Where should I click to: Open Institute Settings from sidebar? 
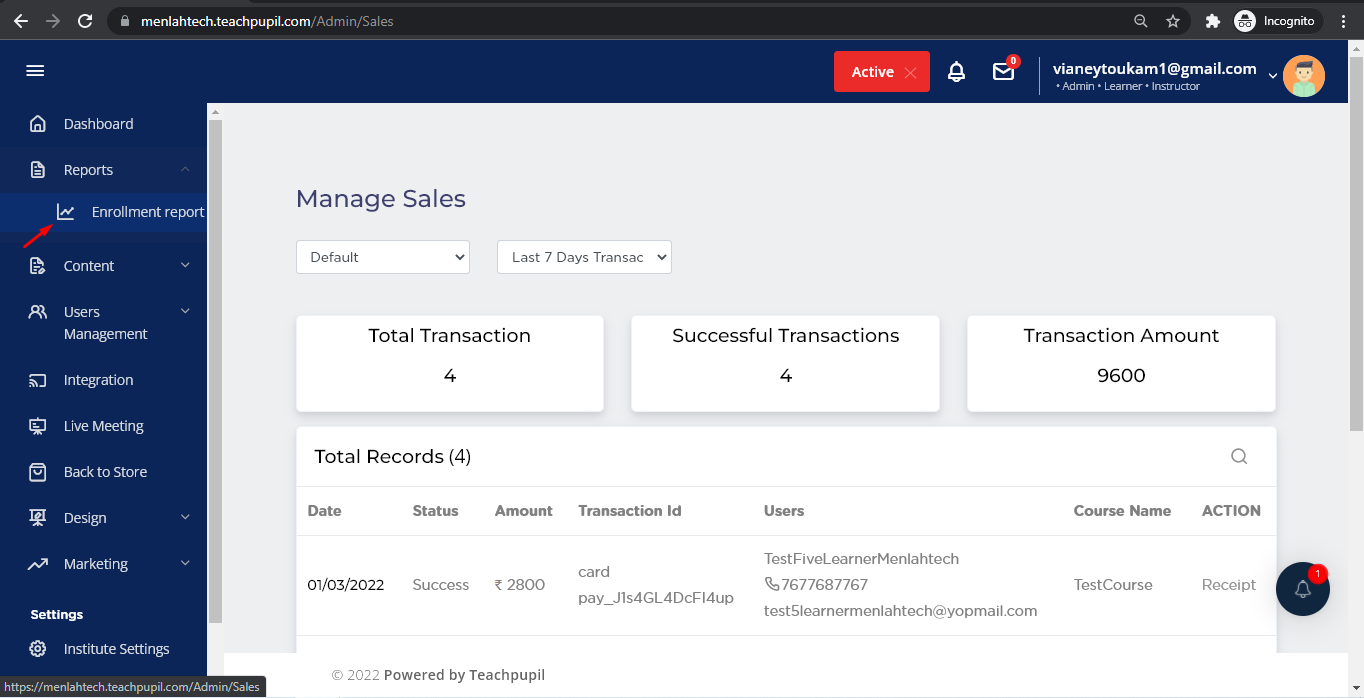(x=116, y=649)
